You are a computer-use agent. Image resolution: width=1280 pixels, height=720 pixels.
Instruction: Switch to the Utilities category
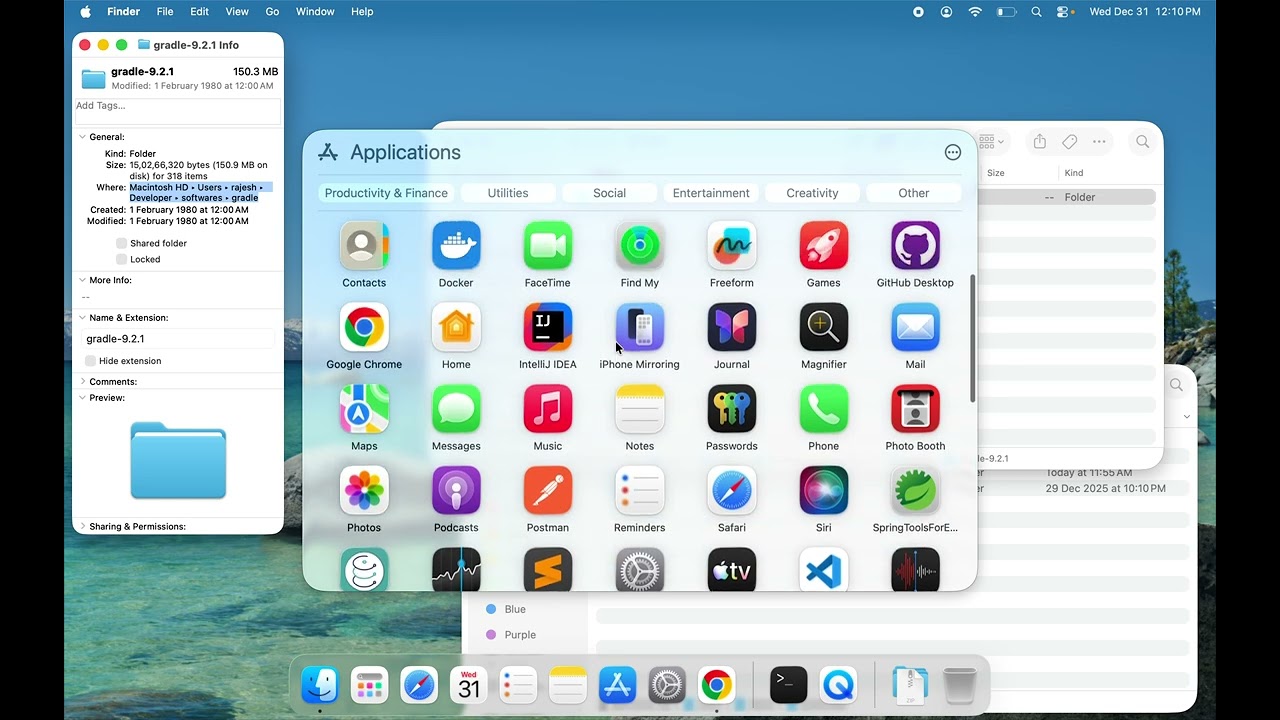click(x=508, y=193)
